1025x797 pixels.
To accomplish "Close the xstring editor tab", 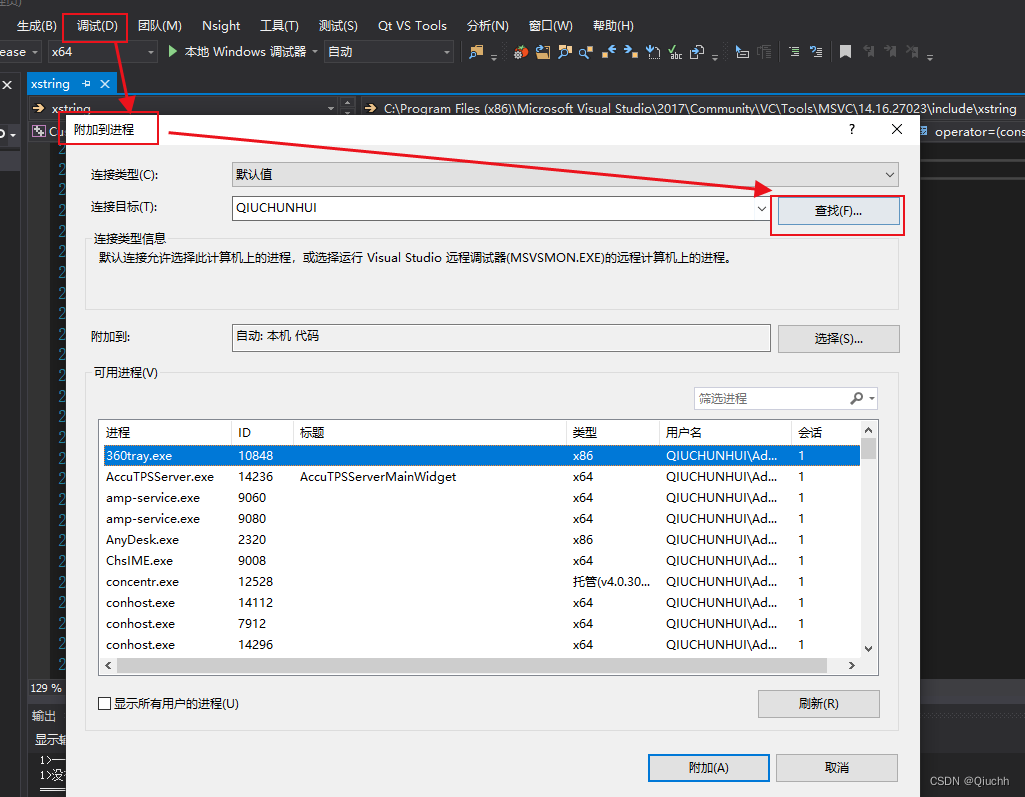I will (105, 84).
